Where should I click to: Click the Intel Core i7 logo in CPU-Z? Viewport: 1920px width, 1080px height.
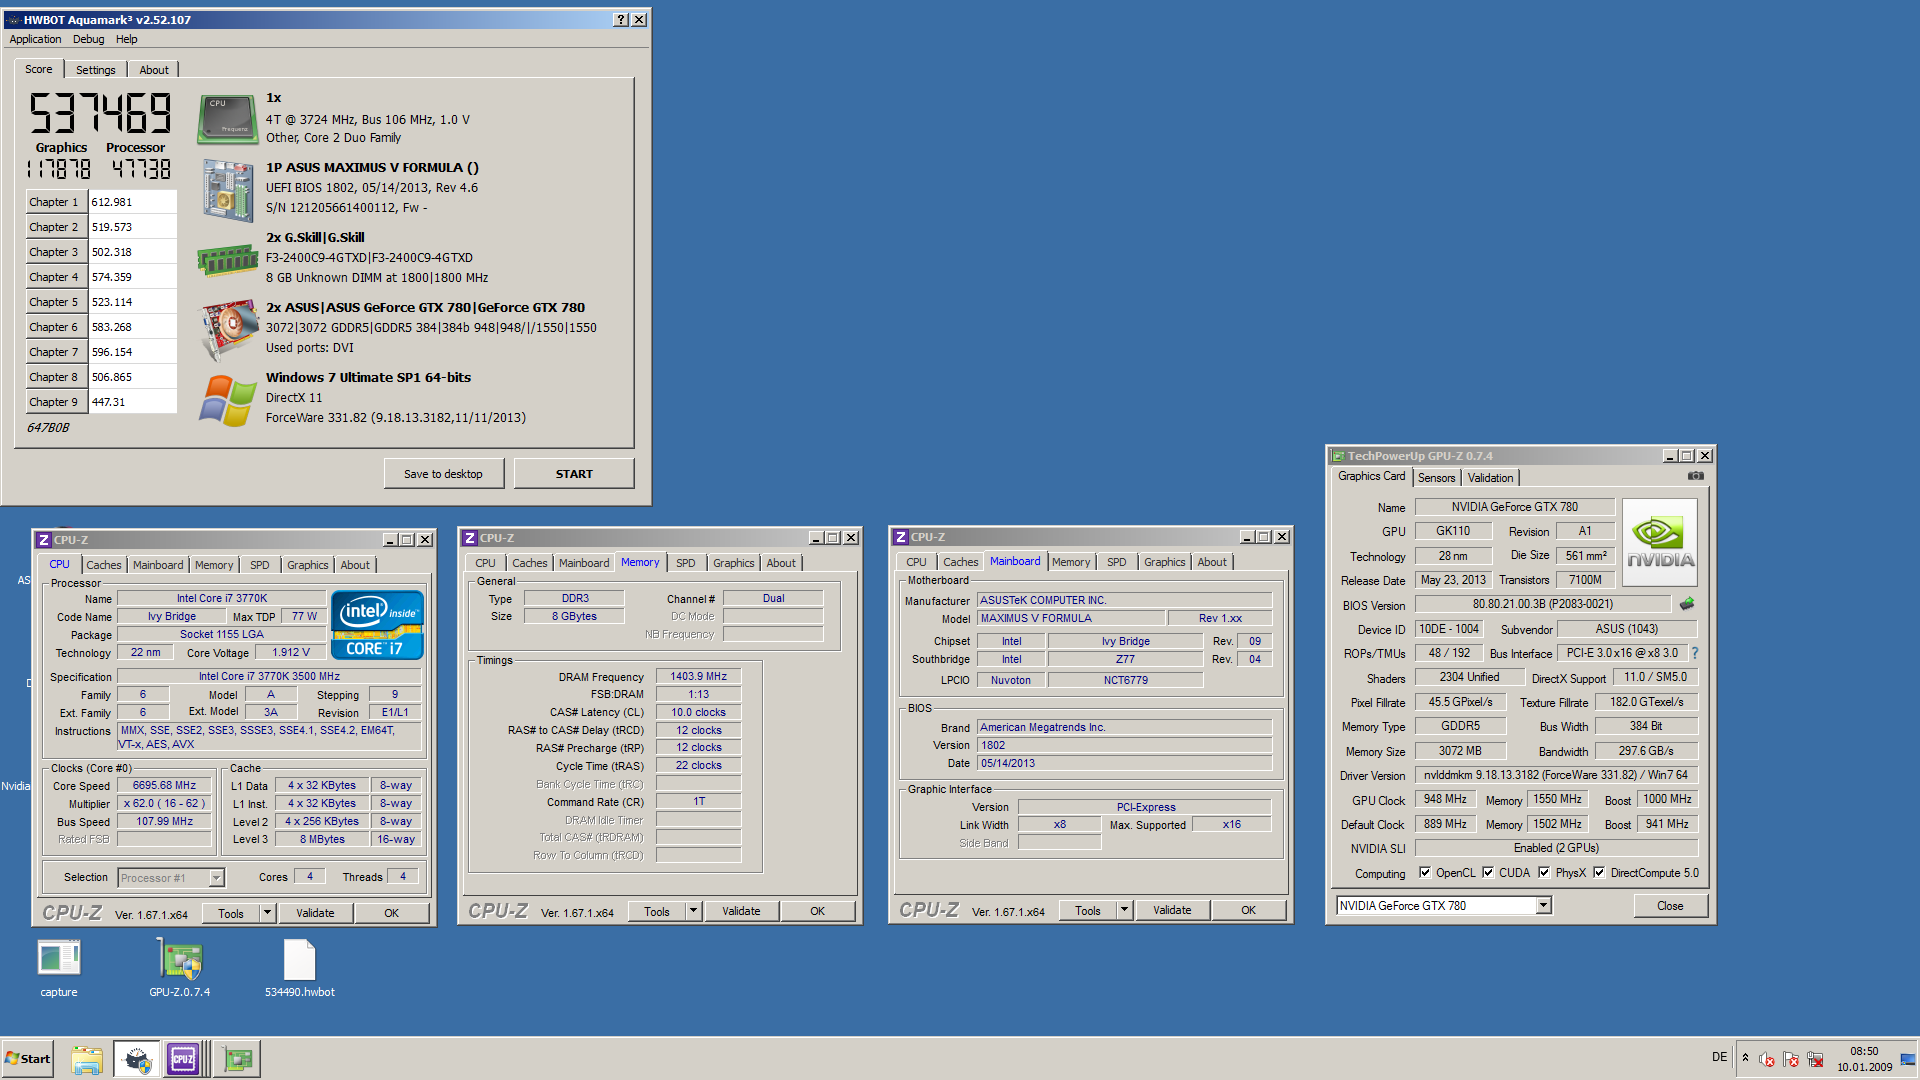377,625
